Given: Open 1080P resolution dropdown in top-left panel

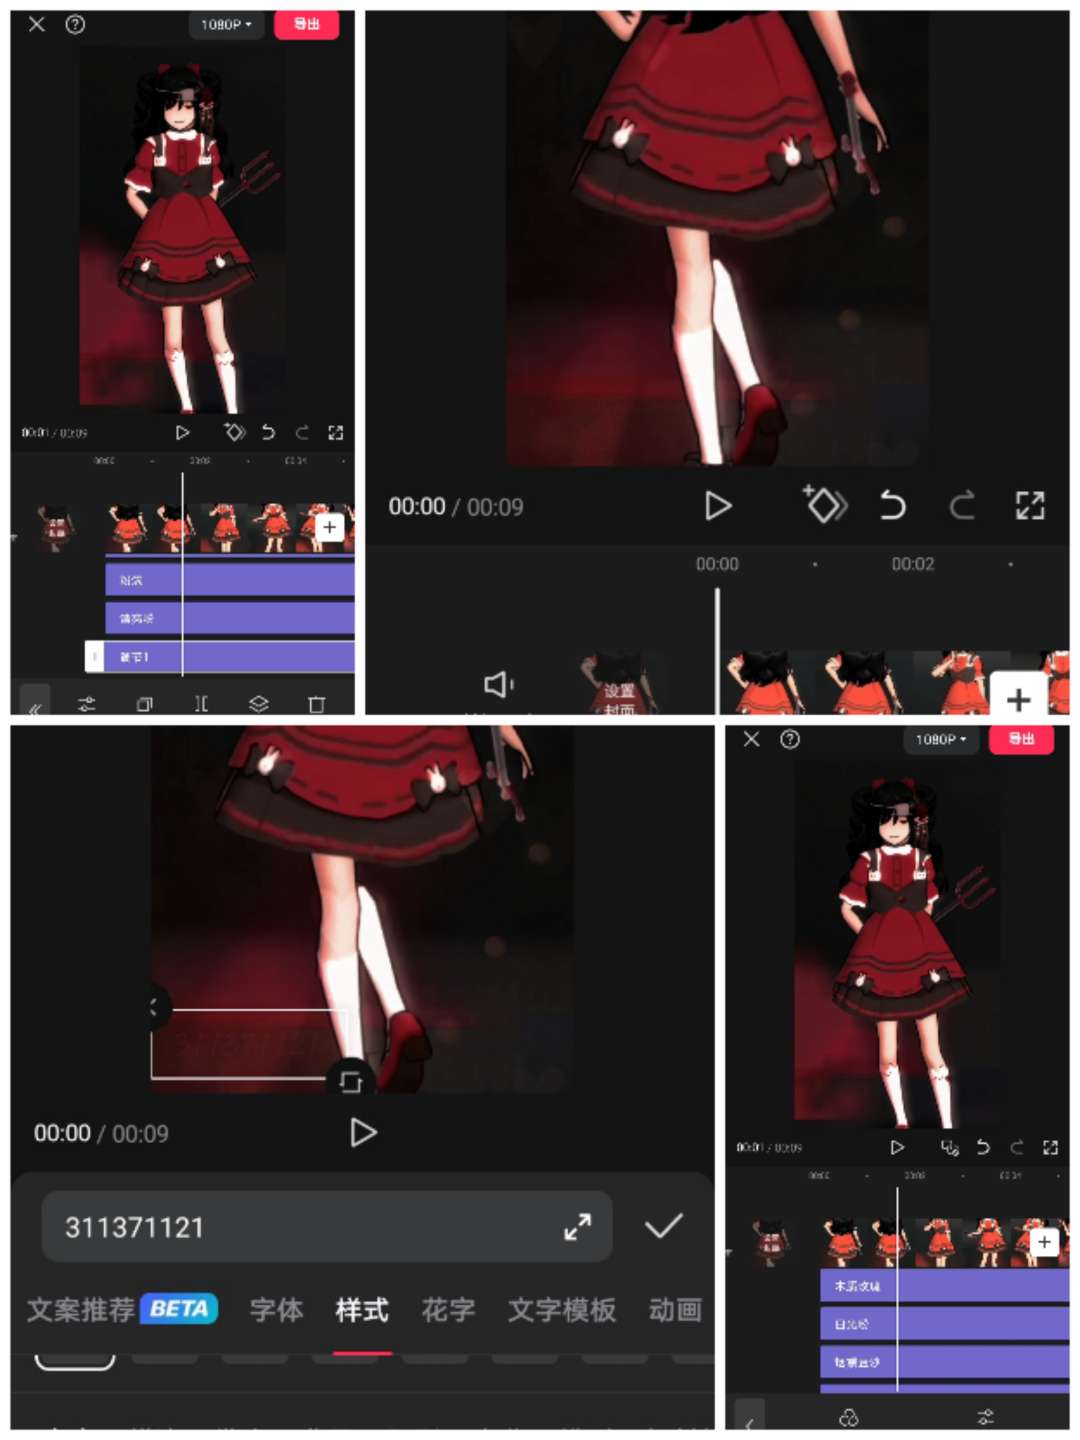Looking at the screenshot, I should pyautogui.click(x=226, y=24).
